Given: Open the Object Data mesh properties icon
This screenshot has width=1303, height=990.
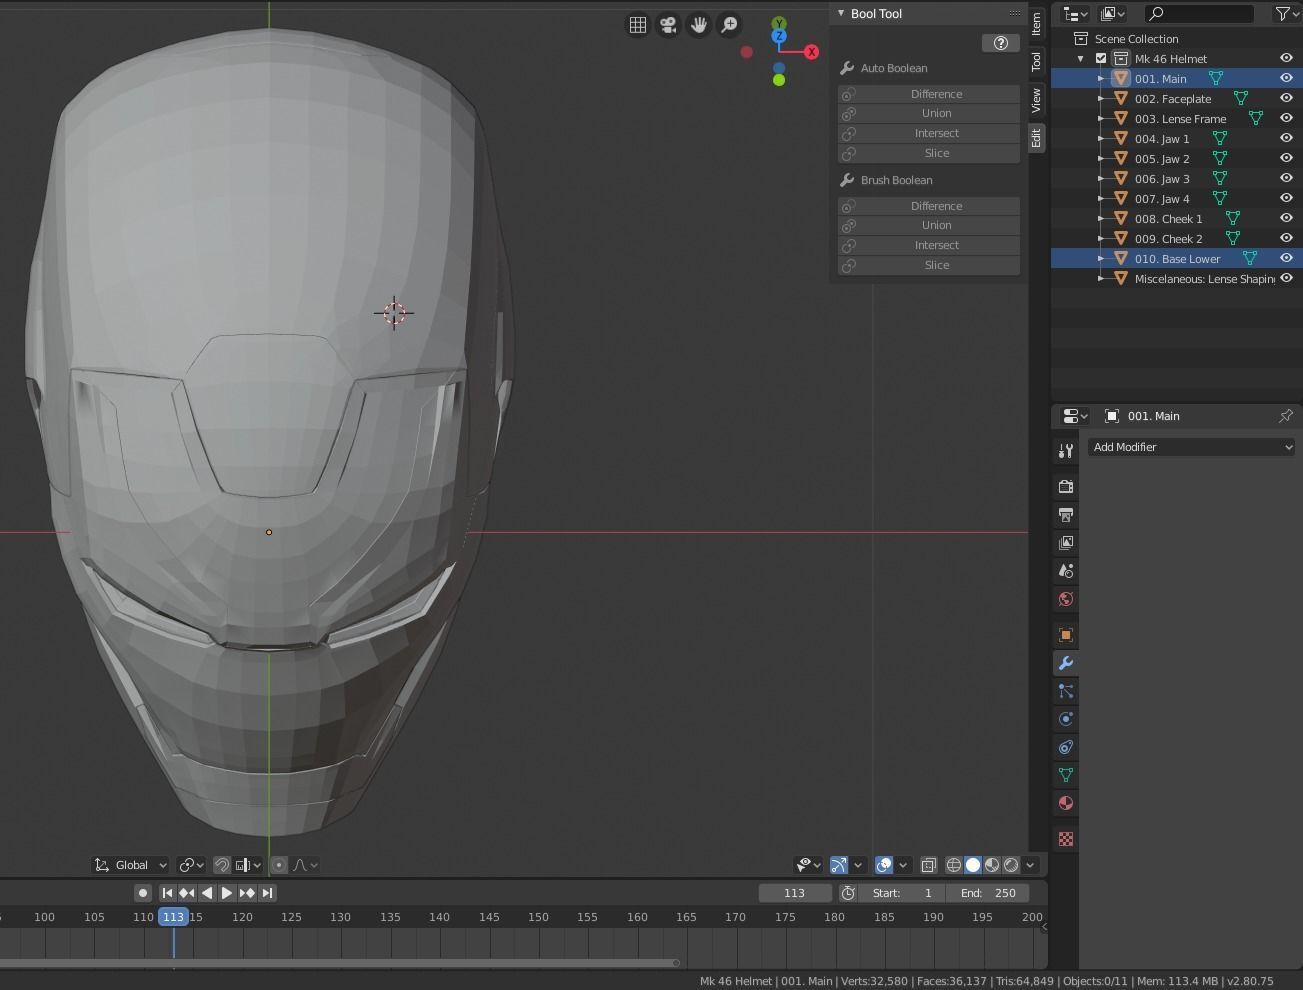Looking at the screenshot, I should click(x=1066, y=775).
